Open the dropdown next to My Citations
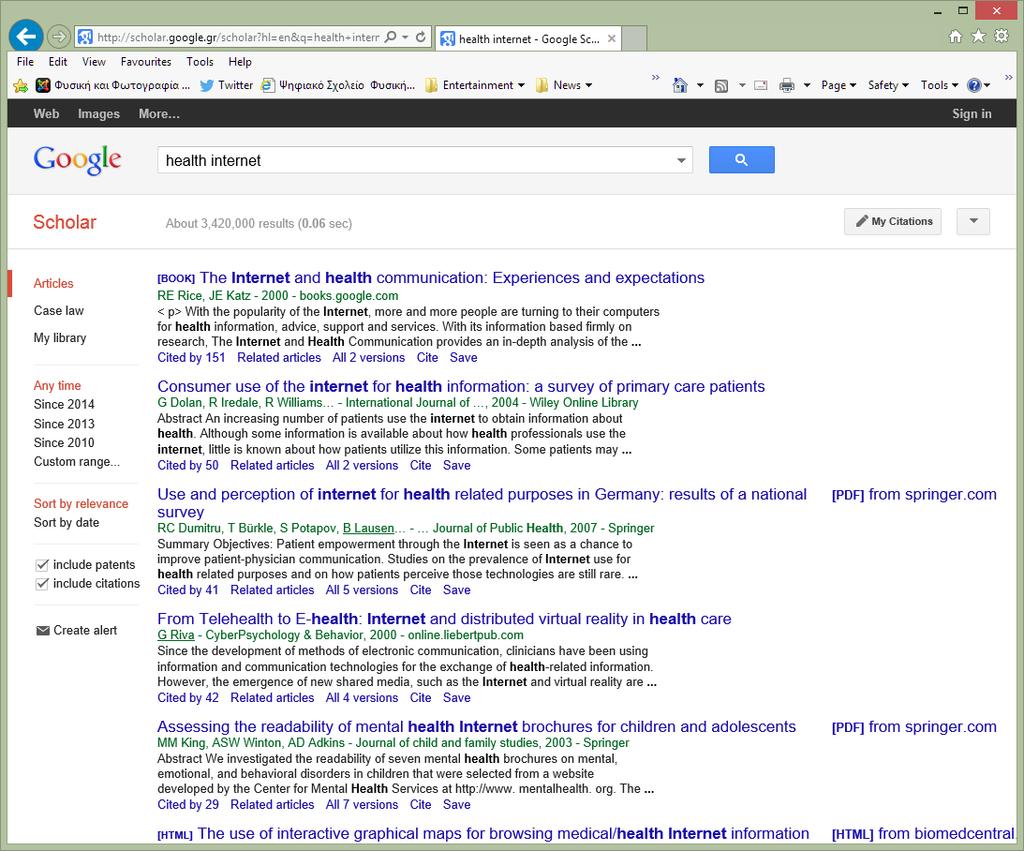Viewport: 1024px width, 851px height. (973, 221)
